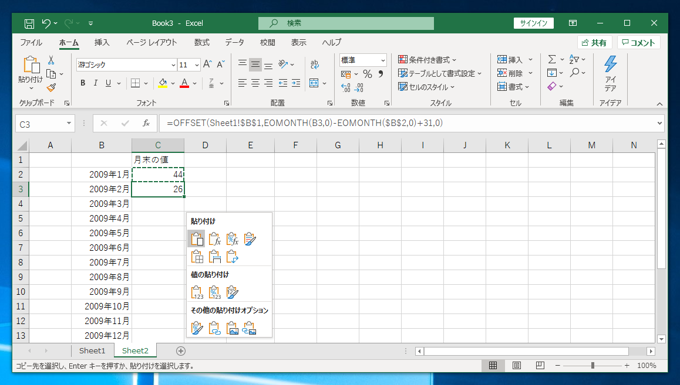
Task: Click the Increase Decimal icon
Action: pyautogui.click(x=346, y=88)
